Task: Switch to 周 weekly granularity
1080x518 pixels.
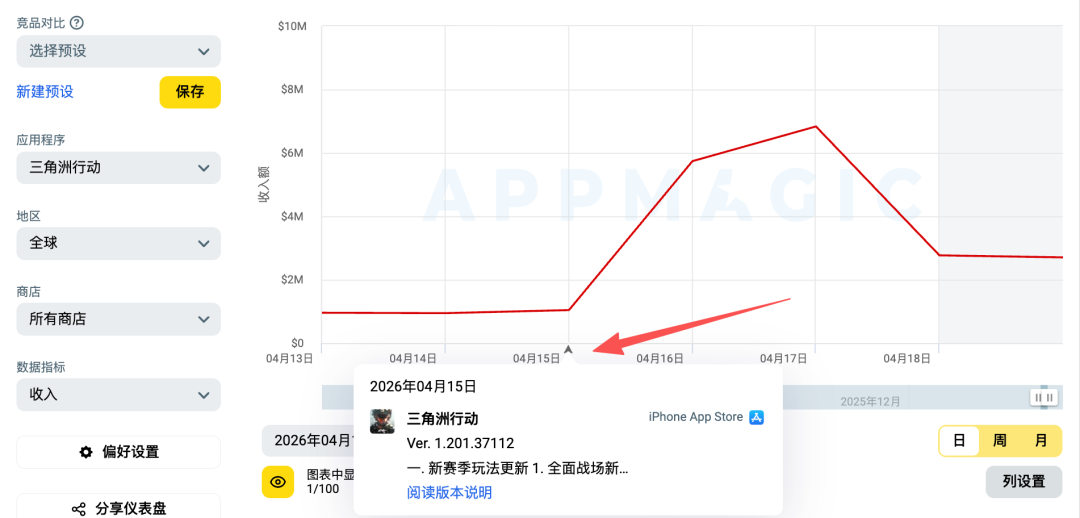Action: tap(999, 441)
